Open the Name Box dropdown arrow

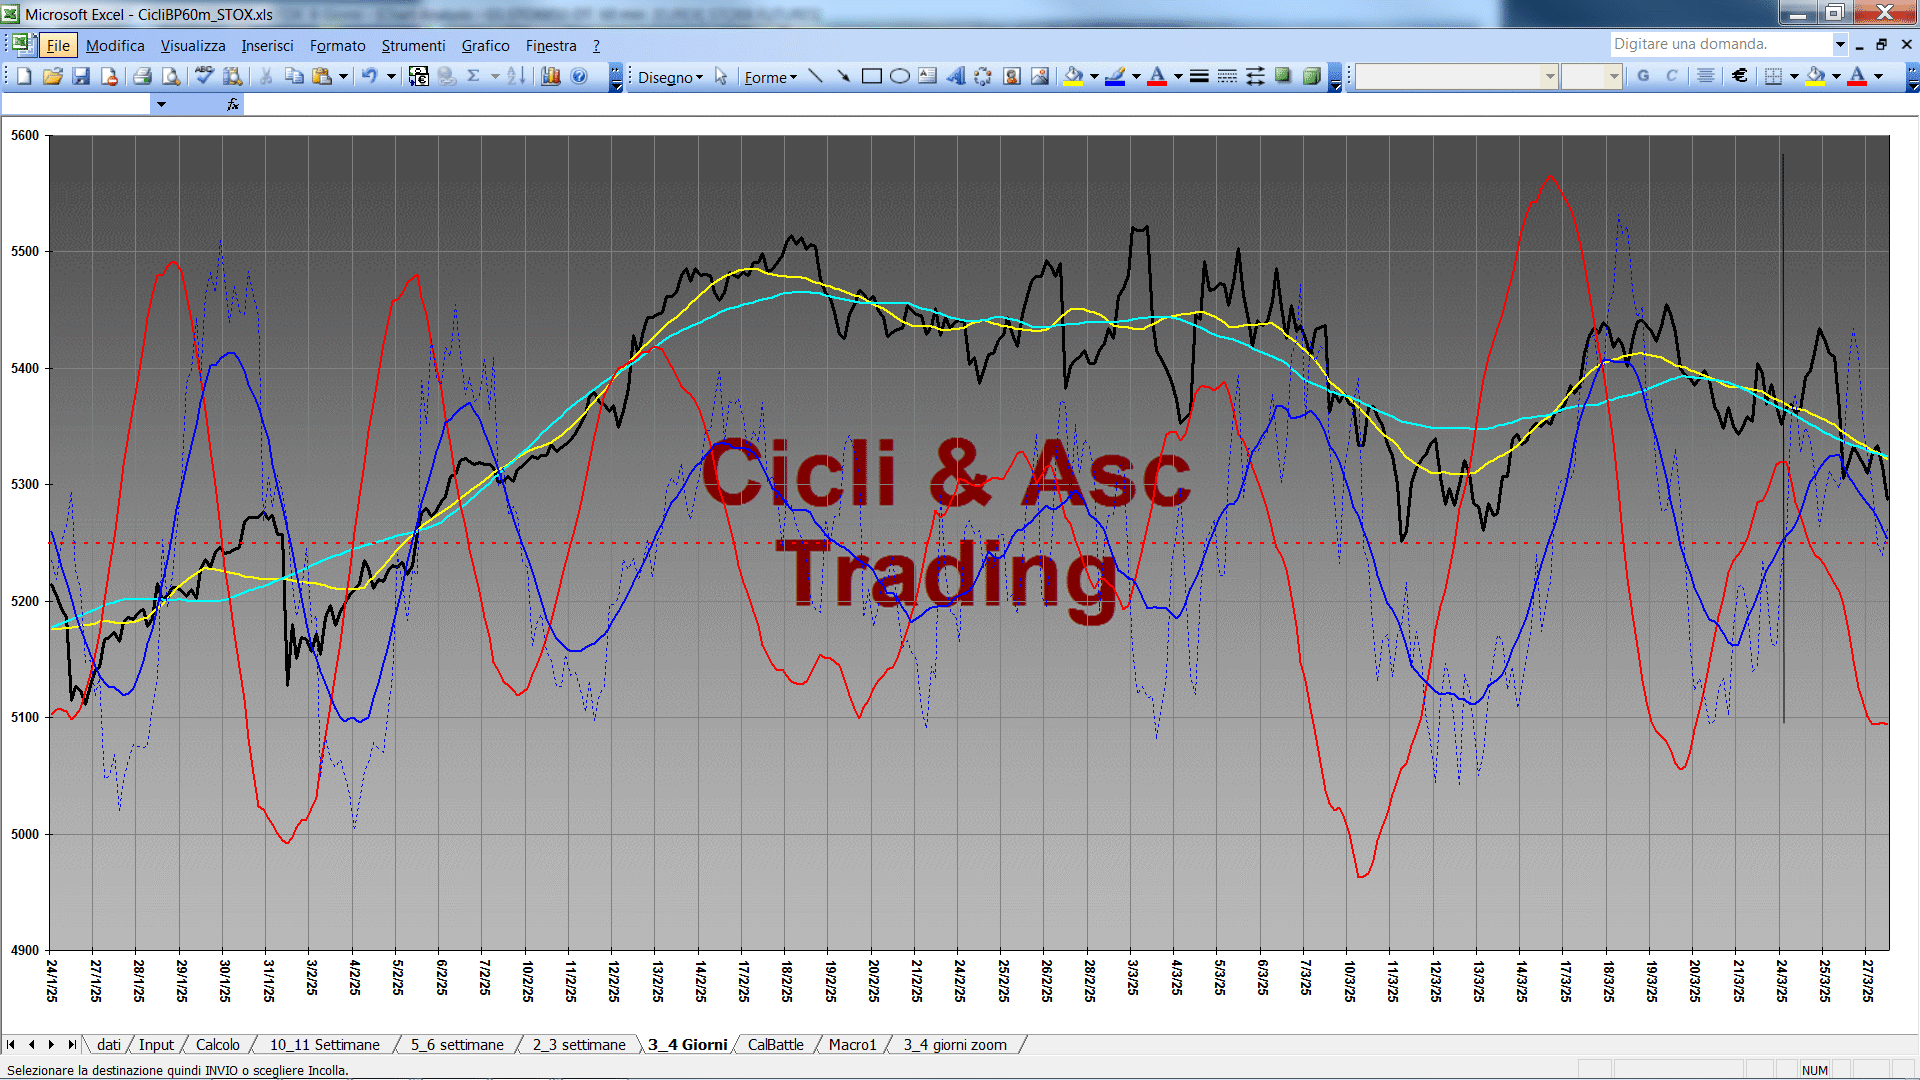[x=161, y=104]
